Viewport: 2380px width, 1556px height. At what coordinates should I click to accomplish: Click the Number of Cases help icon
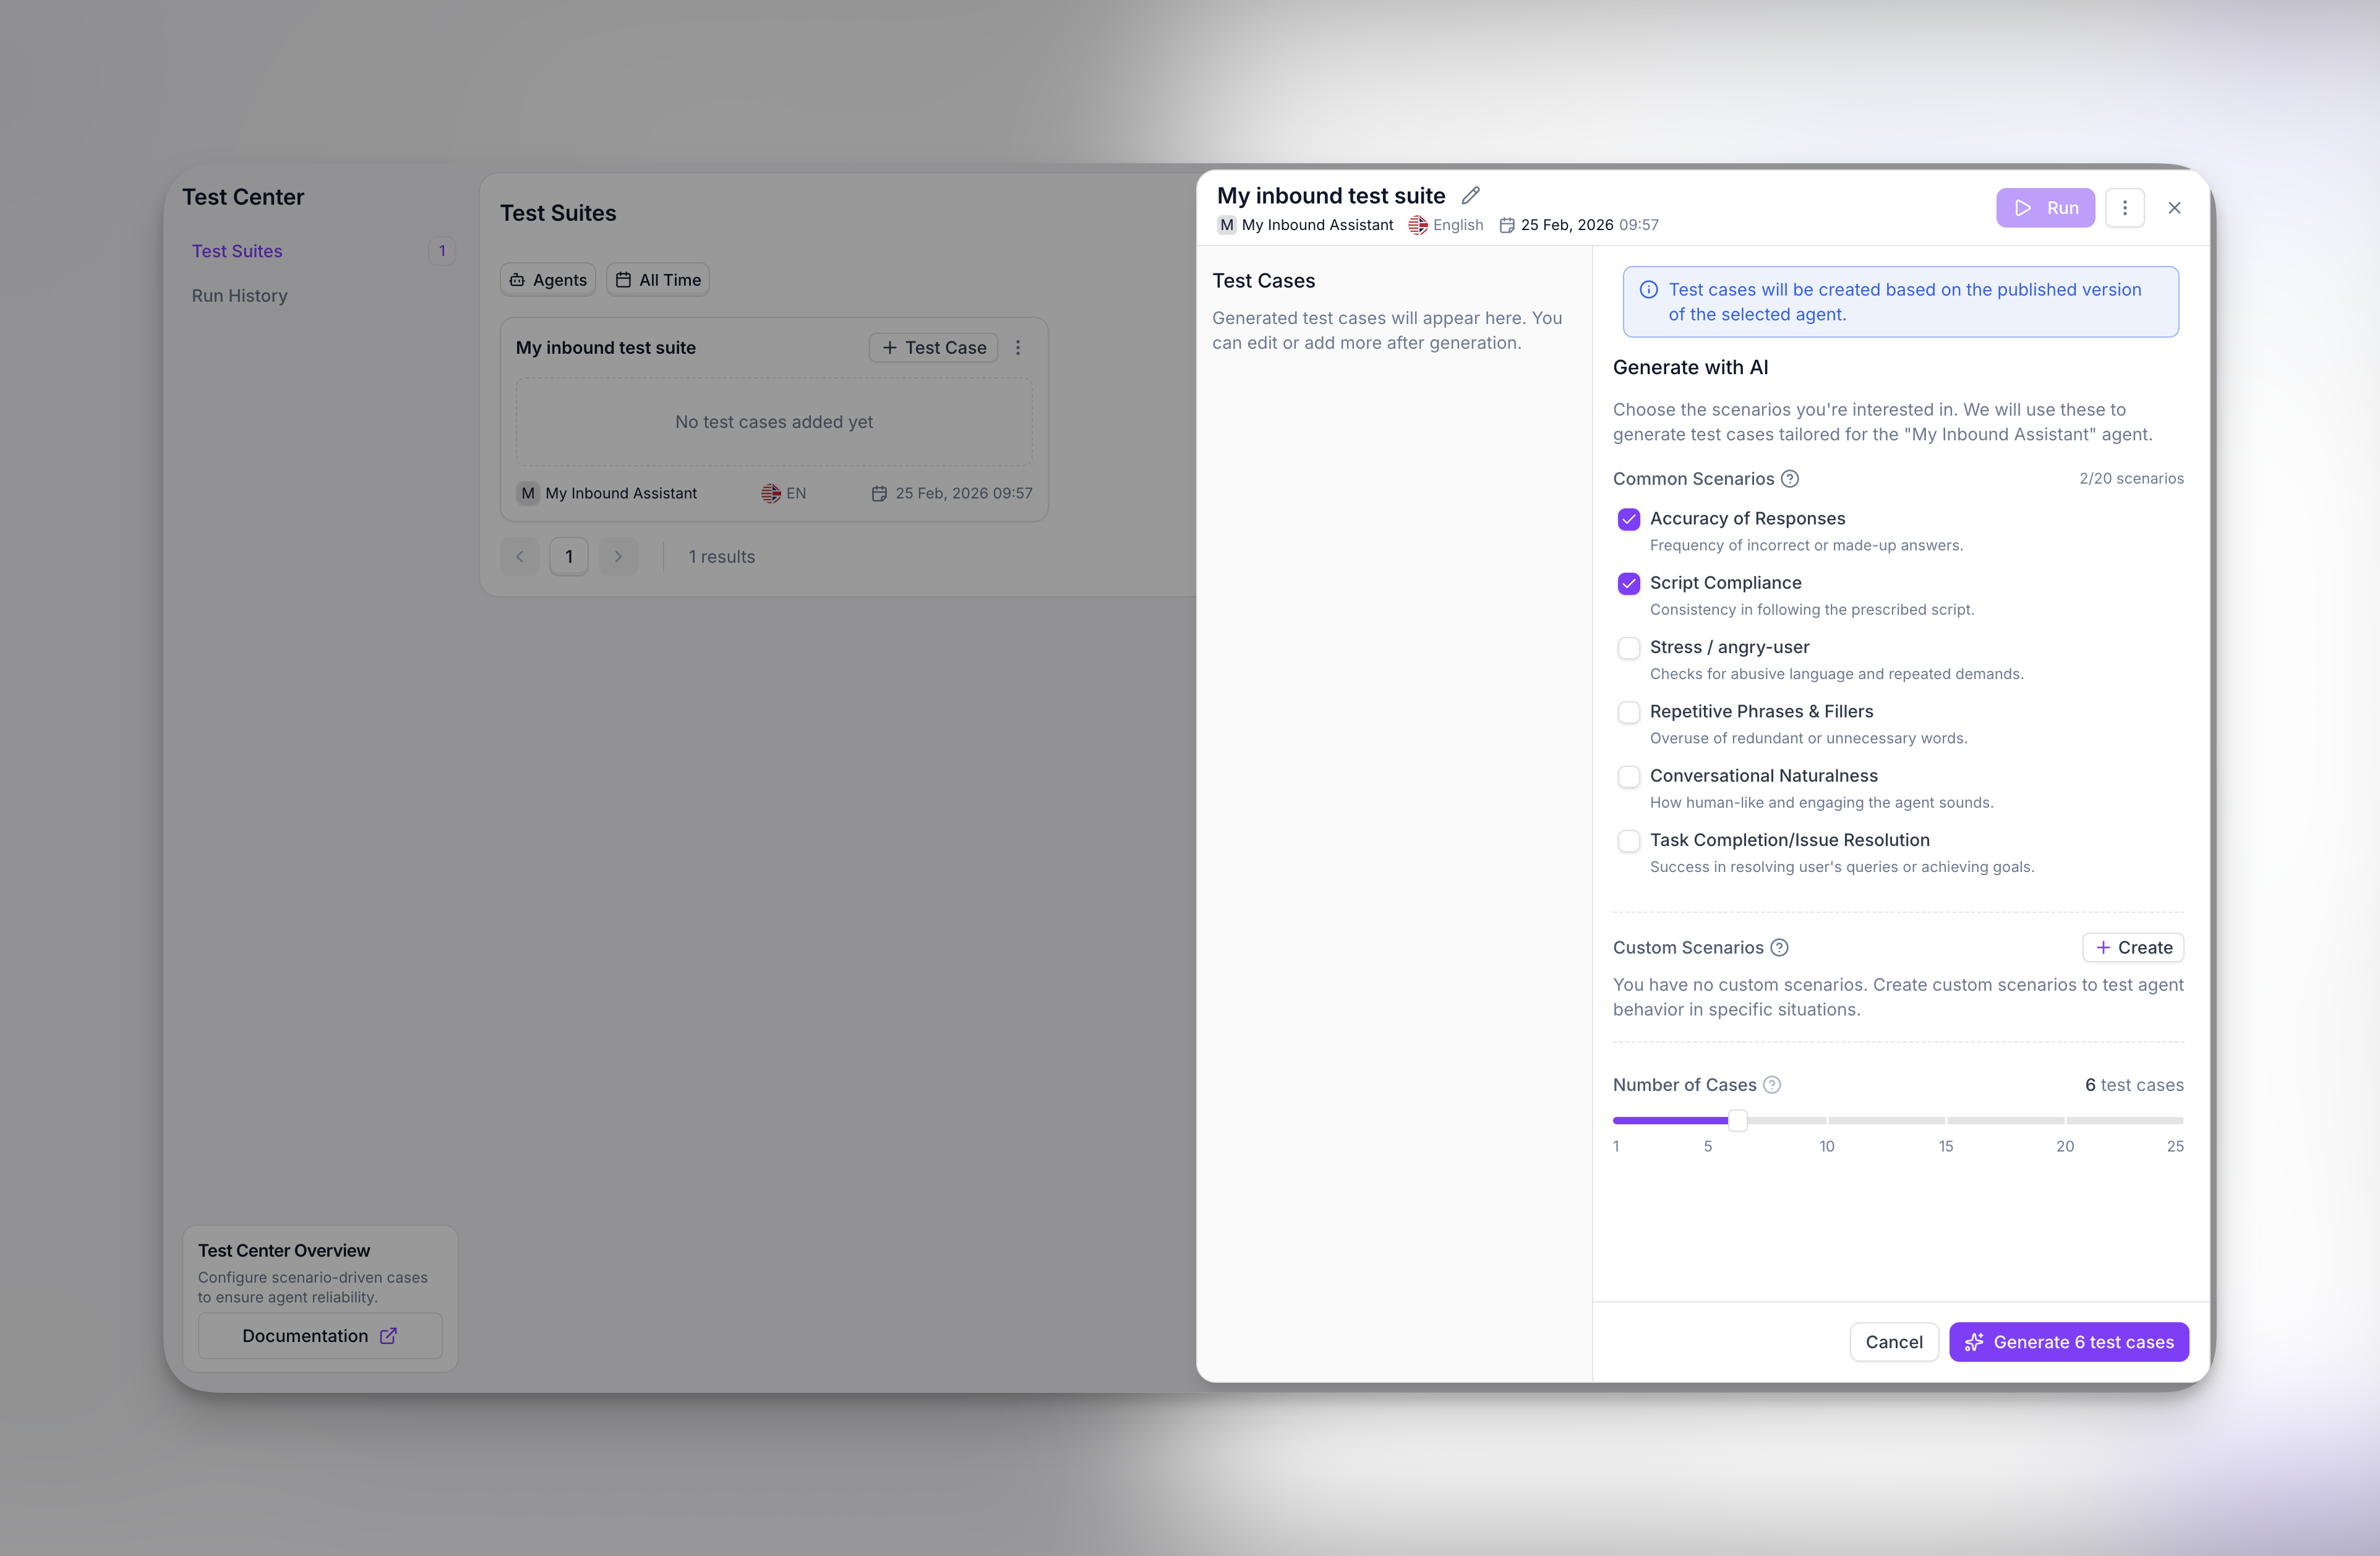[1772, 1085]
